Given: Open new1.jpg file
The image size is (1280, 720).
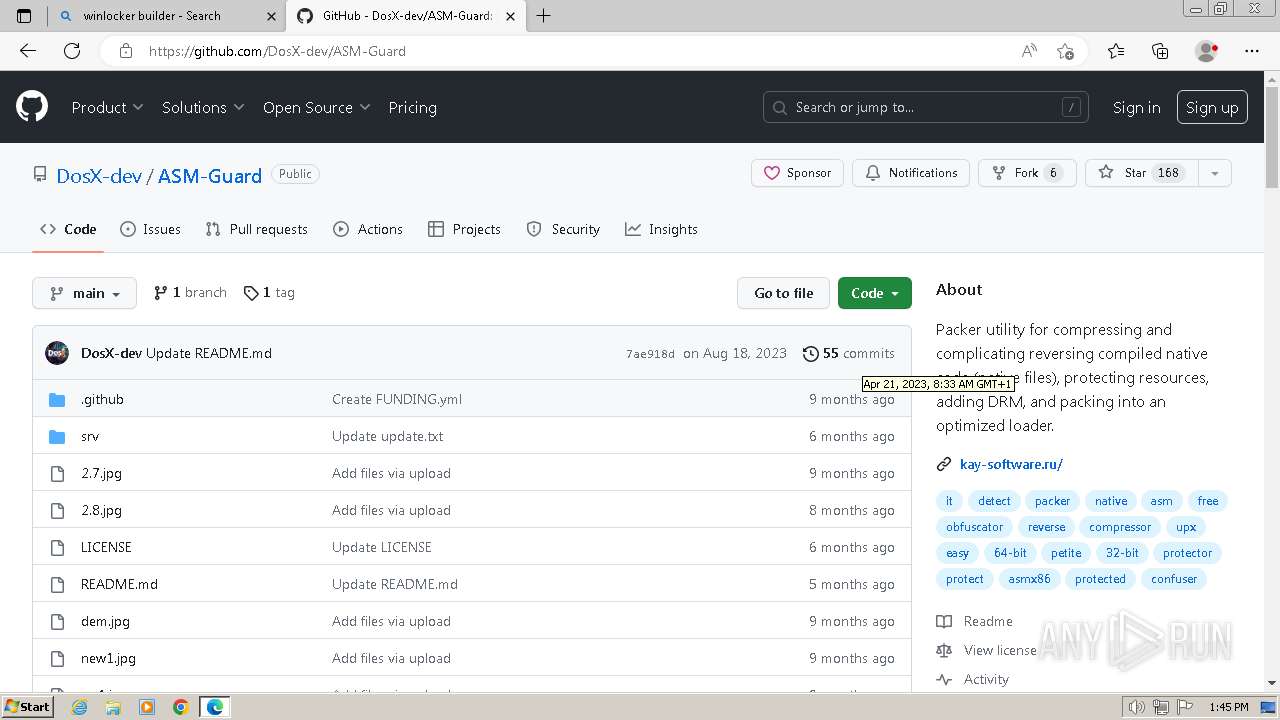Looking at the screenshot, I should pyautogui.click(x=108, y=658).
